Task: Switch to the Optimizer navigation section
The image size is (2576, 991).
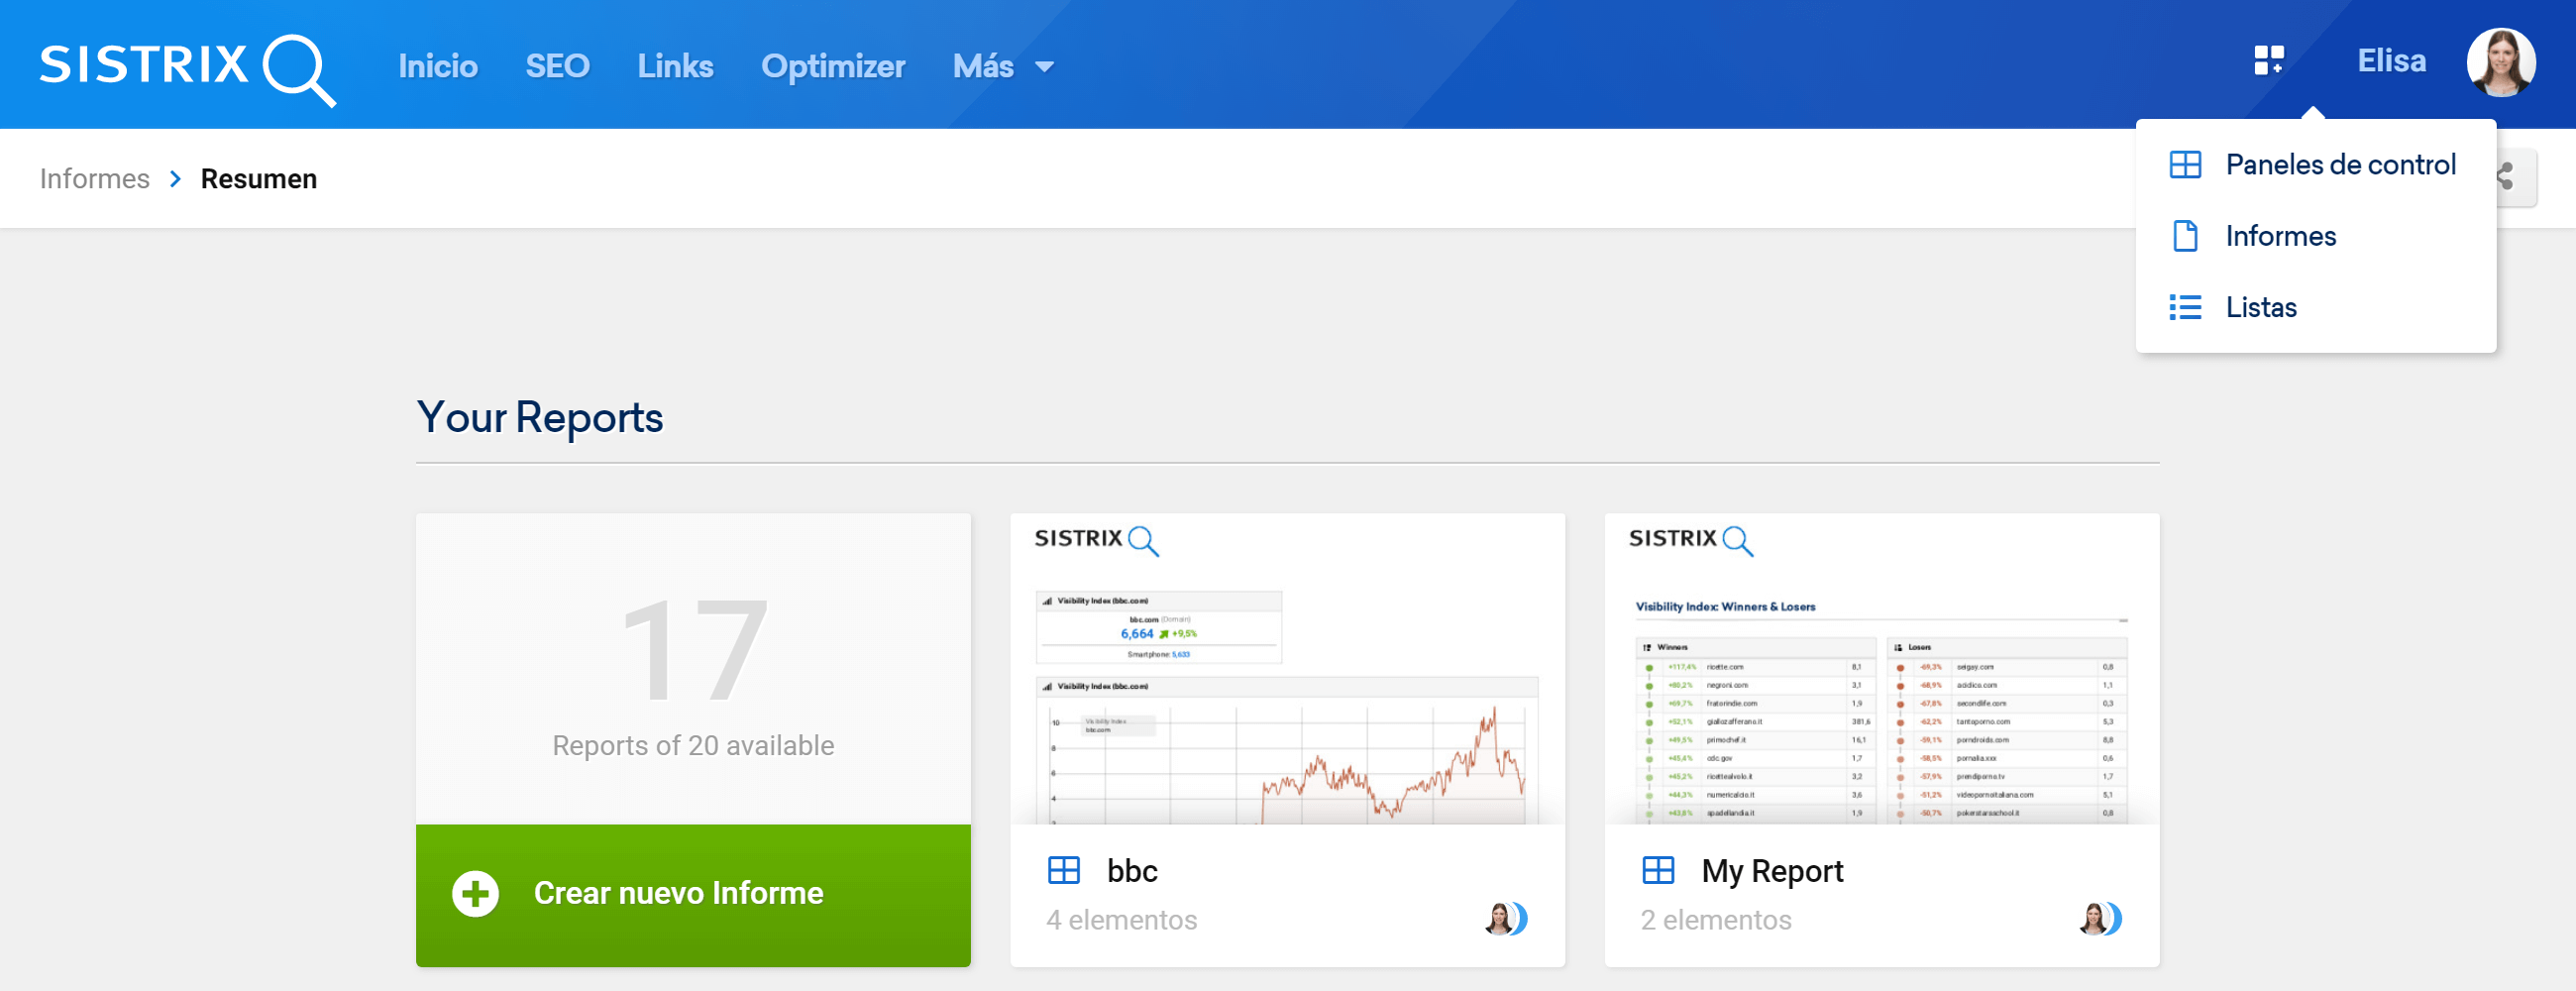Action: 833,66
